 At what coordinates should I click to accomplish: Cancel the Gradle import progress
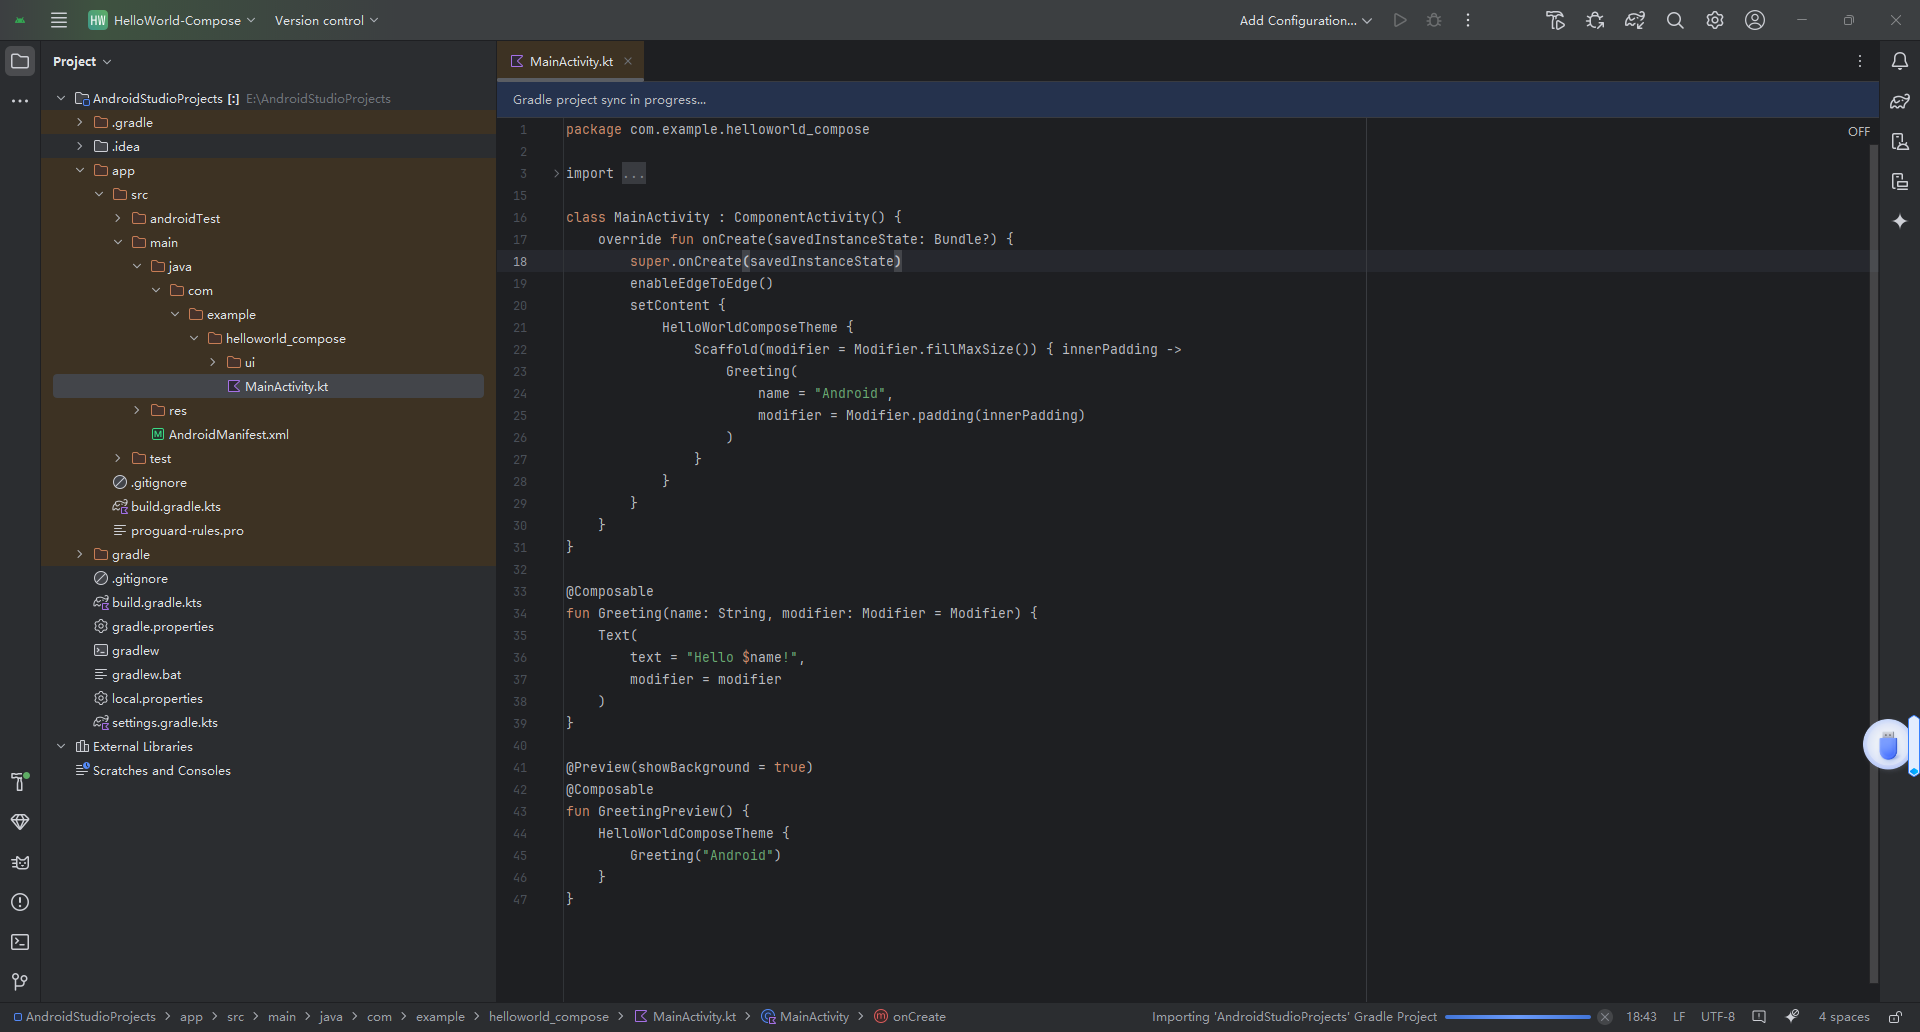[x=1605, y=1016]
